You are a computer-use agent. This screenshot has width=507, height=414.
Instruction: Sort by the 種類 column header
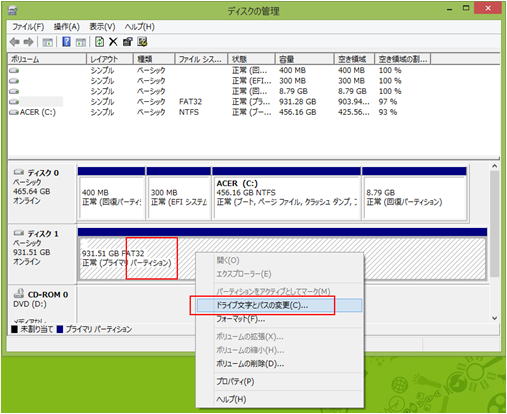click(x=154, y=59)
